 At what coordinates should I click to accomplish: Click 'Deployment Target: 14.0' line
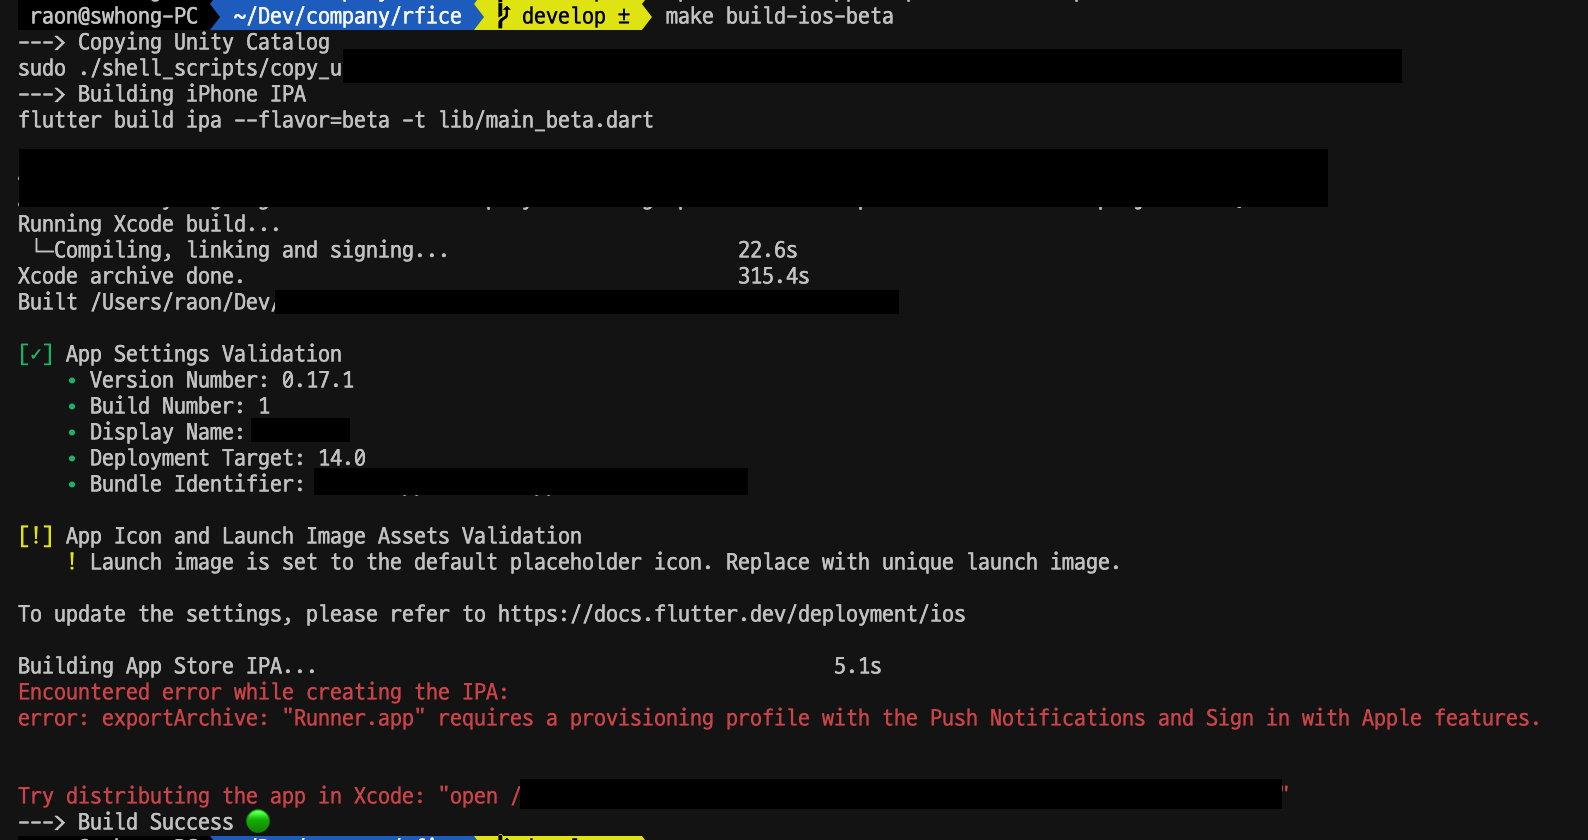(228, 458)
